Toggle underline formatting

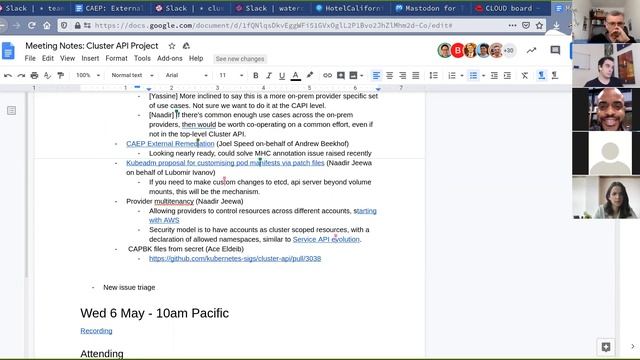[282, 76]
